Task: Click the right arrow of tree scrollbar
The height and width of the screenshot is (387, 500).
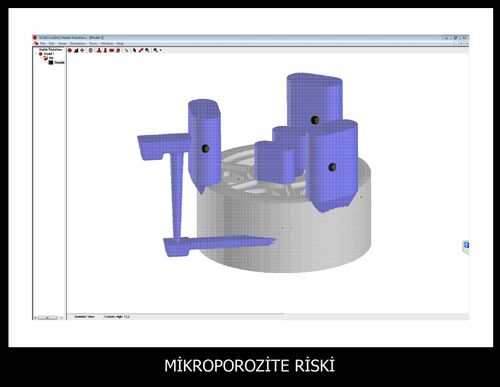Action: pyautogui.click(x=62, y=318)
